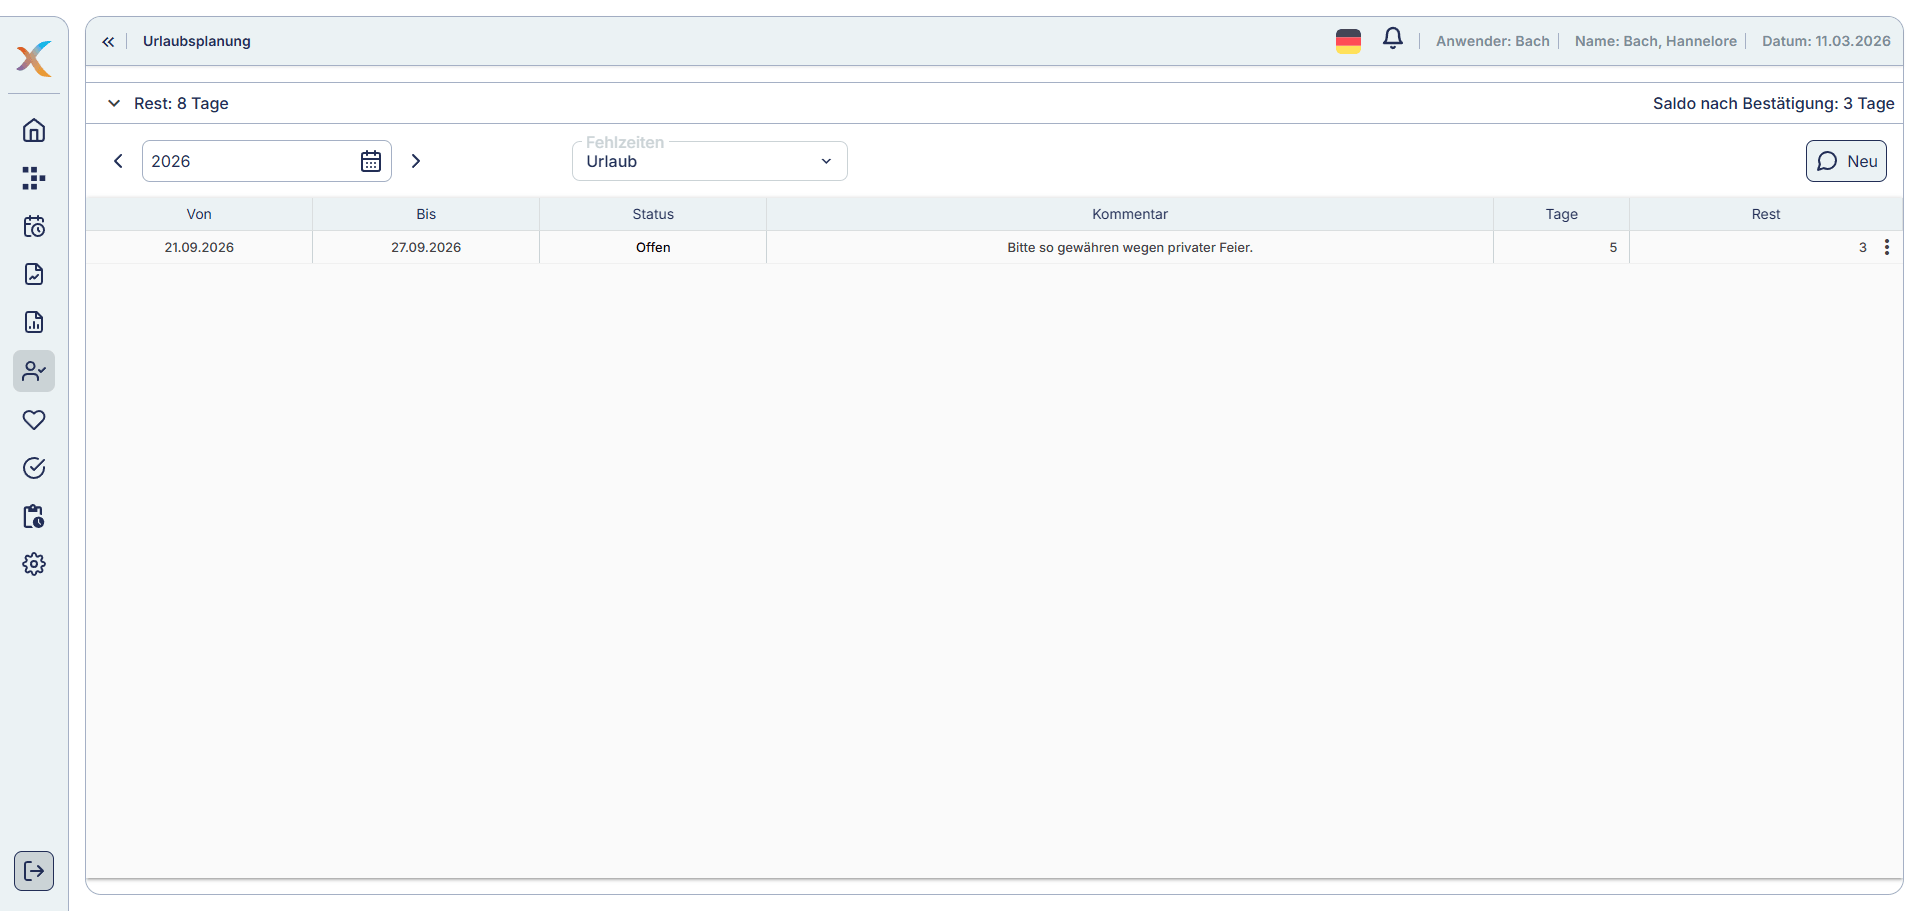Click the notification bell icon
Viewport: 1920px width, 911px height.
[1392, 40]
